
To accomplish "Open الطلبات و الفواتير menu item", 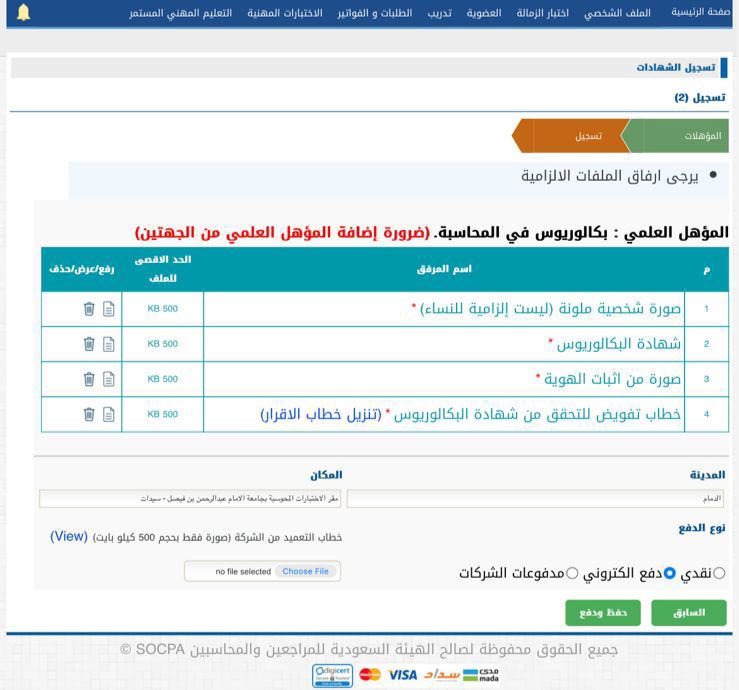I will point(375,13).
